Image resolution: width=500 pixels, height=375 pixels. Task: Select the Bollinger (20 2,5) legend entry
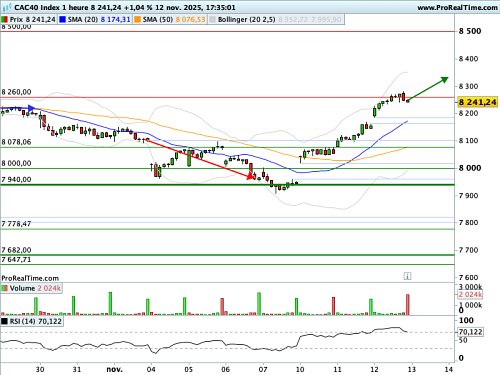[276, 20]
